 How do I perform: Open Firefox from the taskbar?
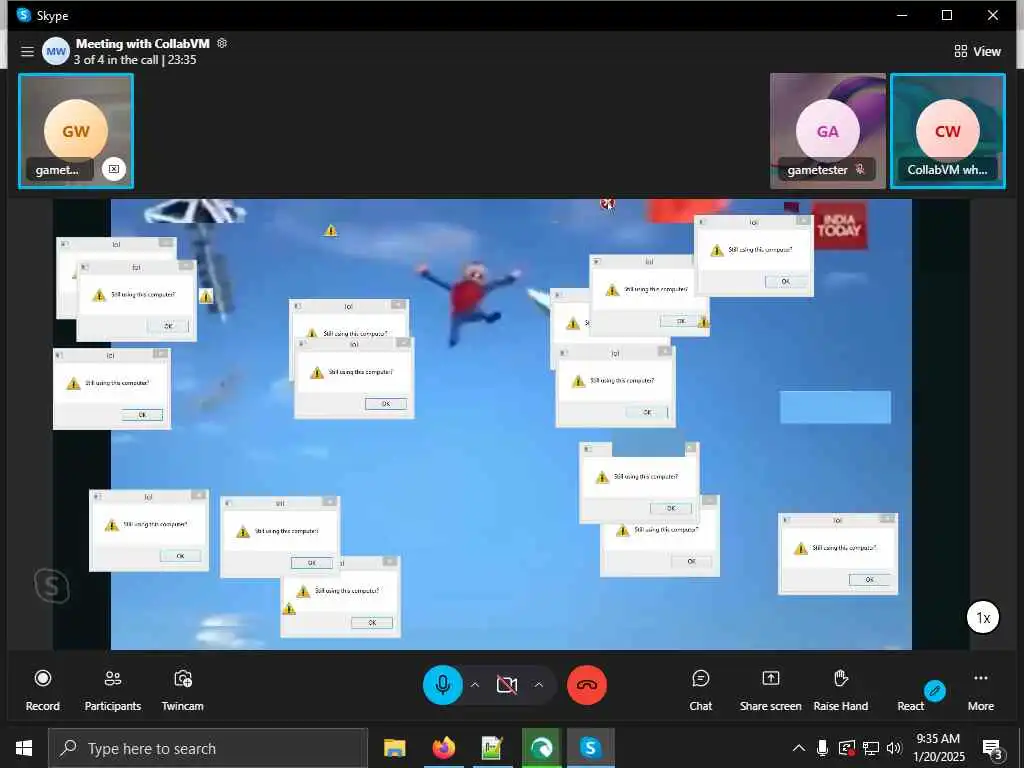[x=443, y=748]
